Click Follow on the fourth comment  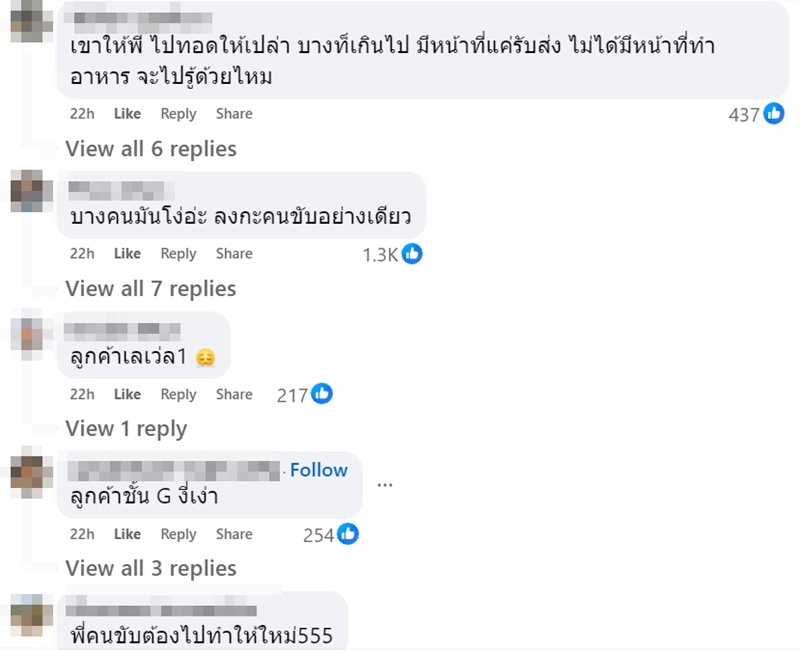point(321,470)
